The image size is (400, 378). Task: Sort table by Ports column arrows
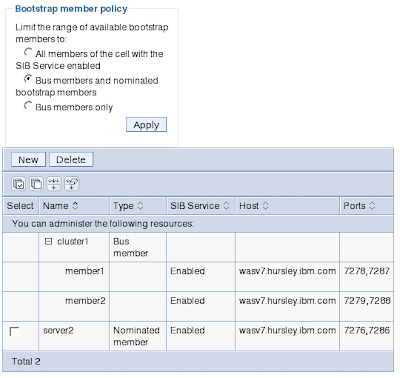(x=372, y=206)
